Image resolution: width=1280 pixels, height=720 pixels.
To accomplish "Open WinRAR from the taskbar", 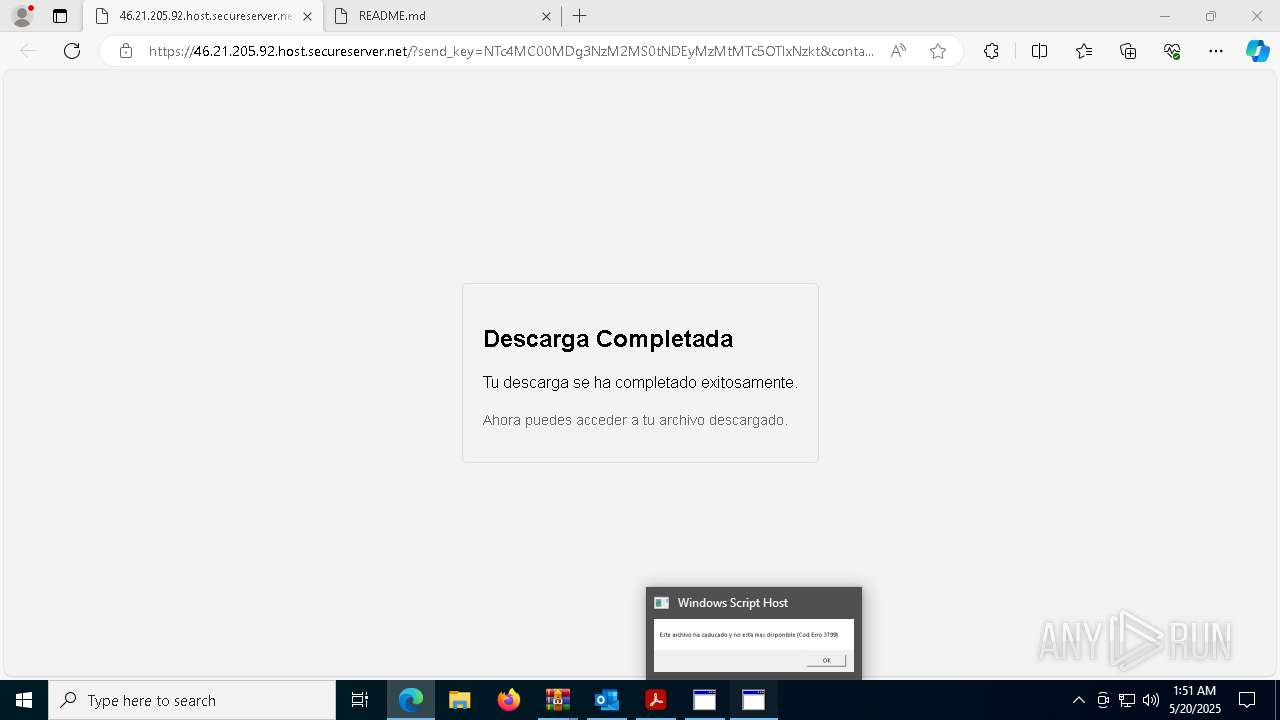I will click(558, 700).
